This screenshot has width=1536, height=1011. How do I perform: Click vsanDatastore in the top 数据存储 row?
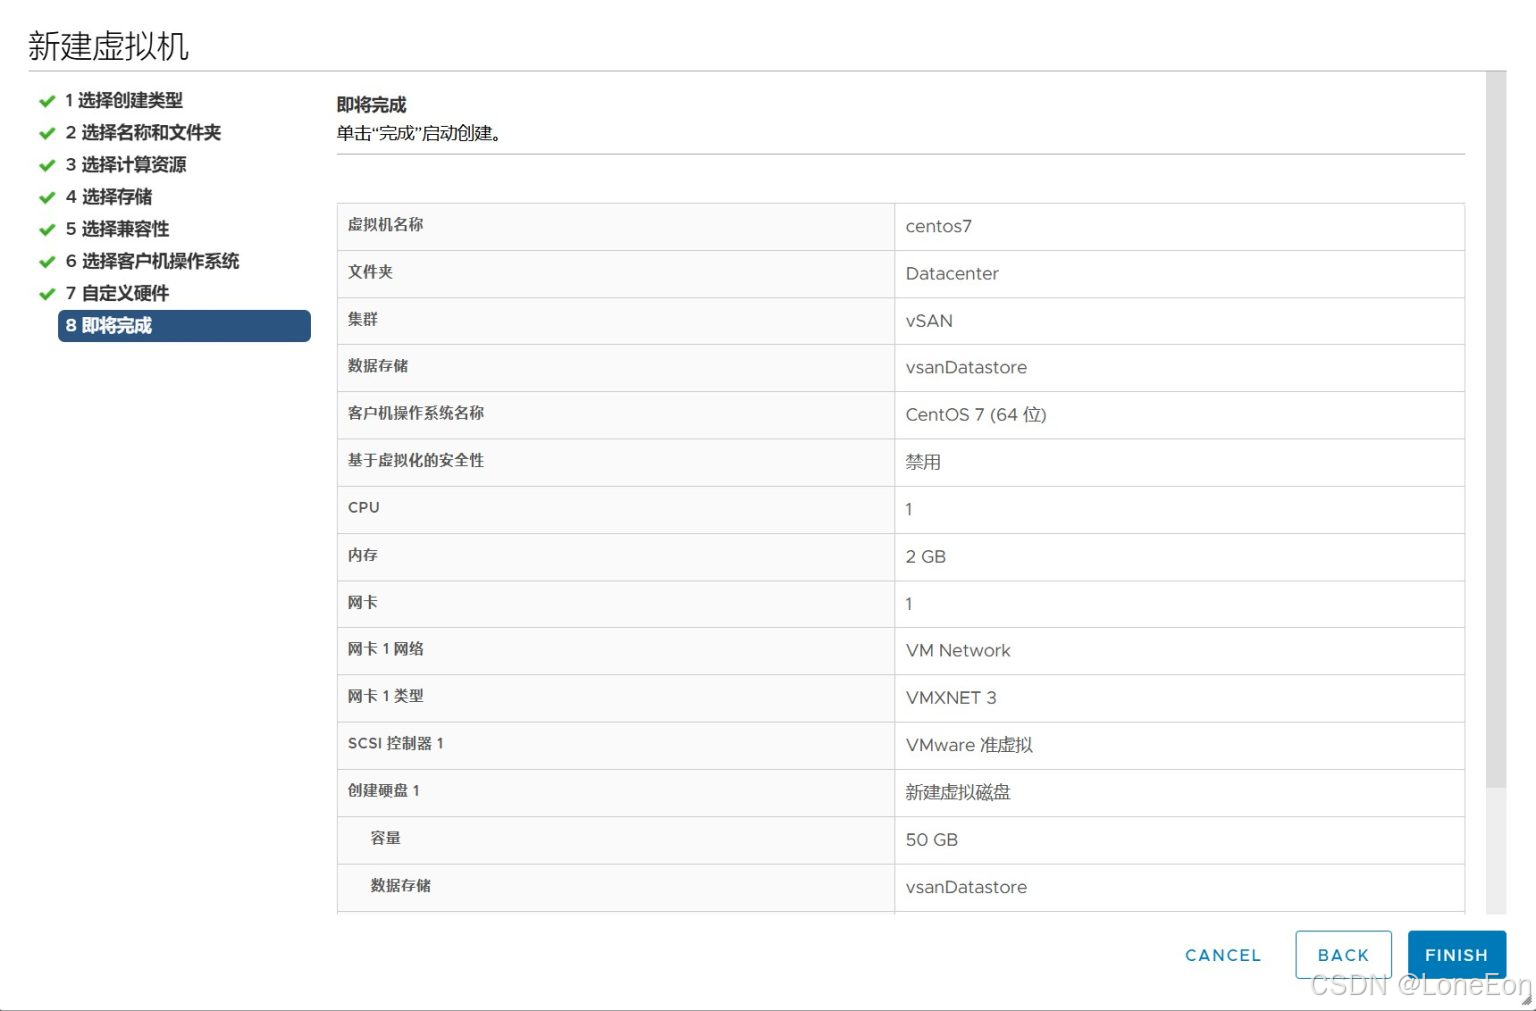click(x=966, y=367)
